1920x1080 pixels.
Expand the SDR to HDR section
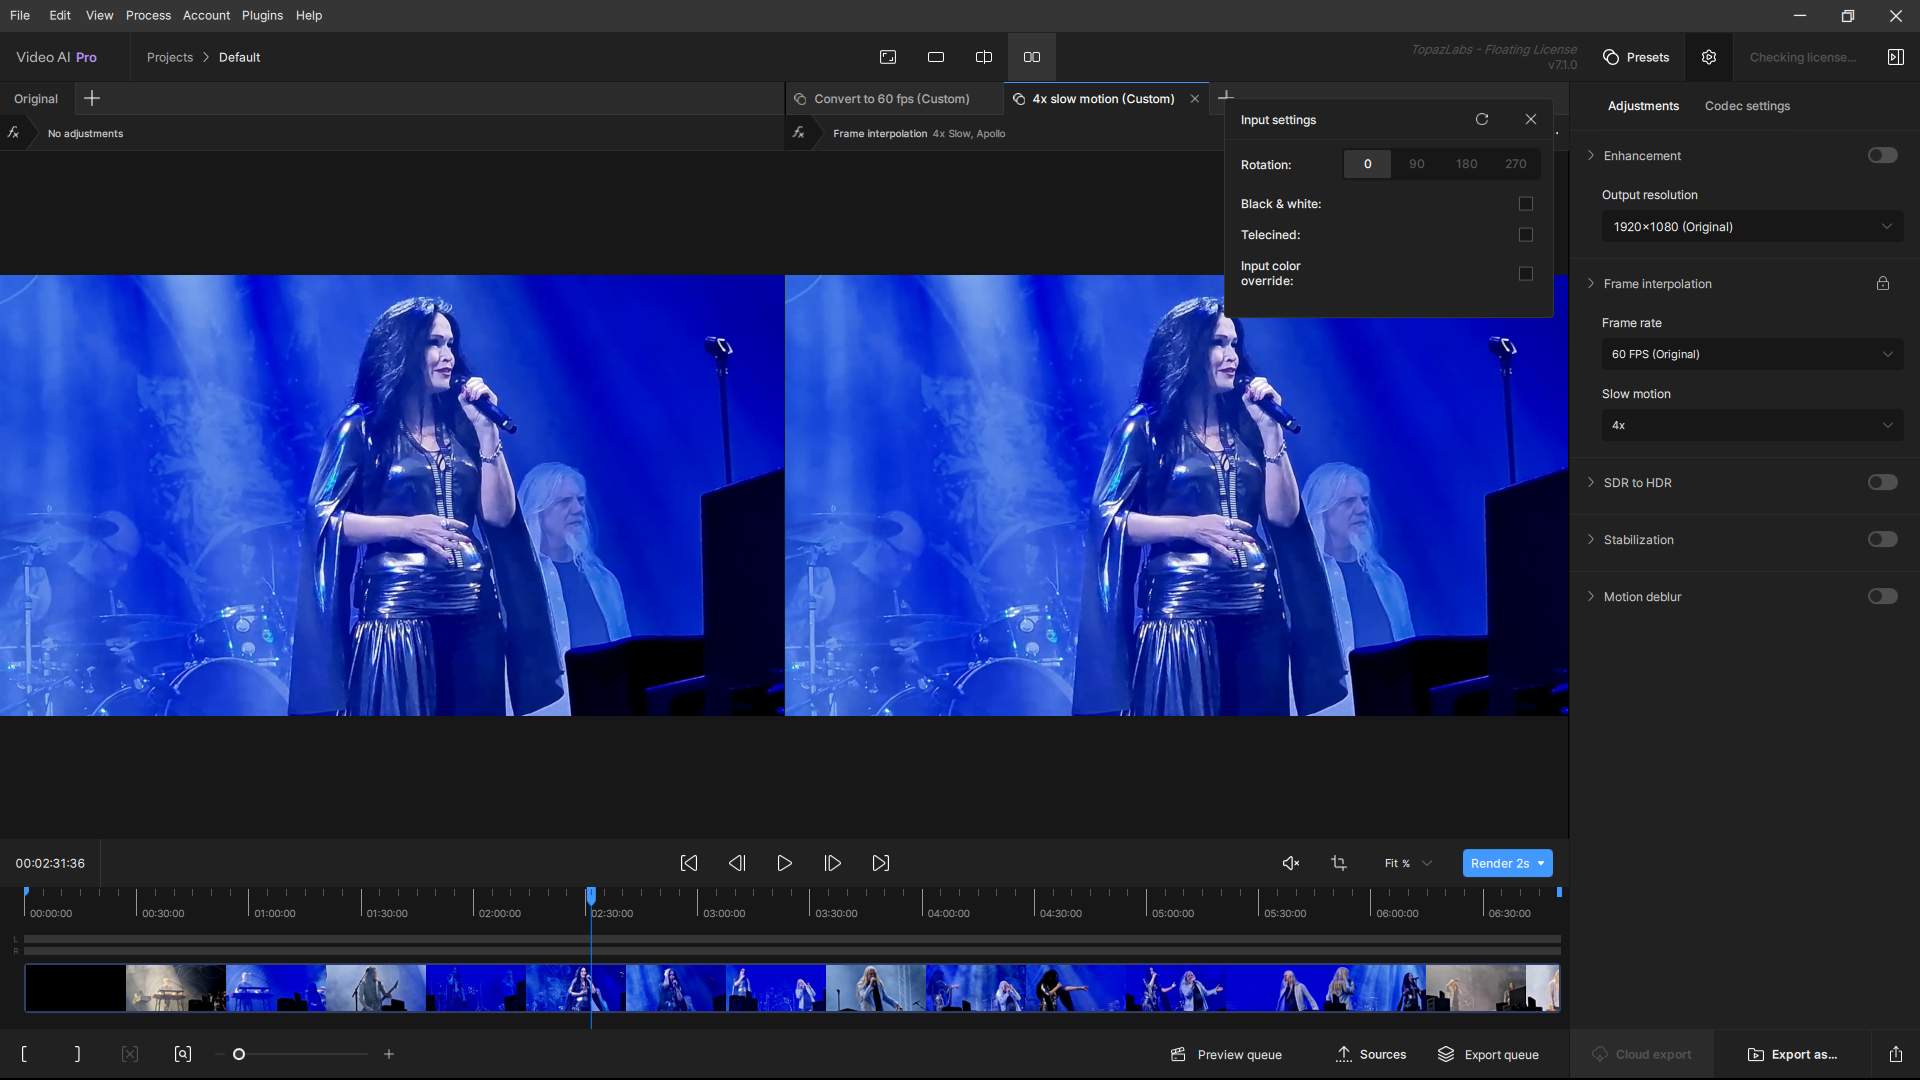[x=1637, y=482]
